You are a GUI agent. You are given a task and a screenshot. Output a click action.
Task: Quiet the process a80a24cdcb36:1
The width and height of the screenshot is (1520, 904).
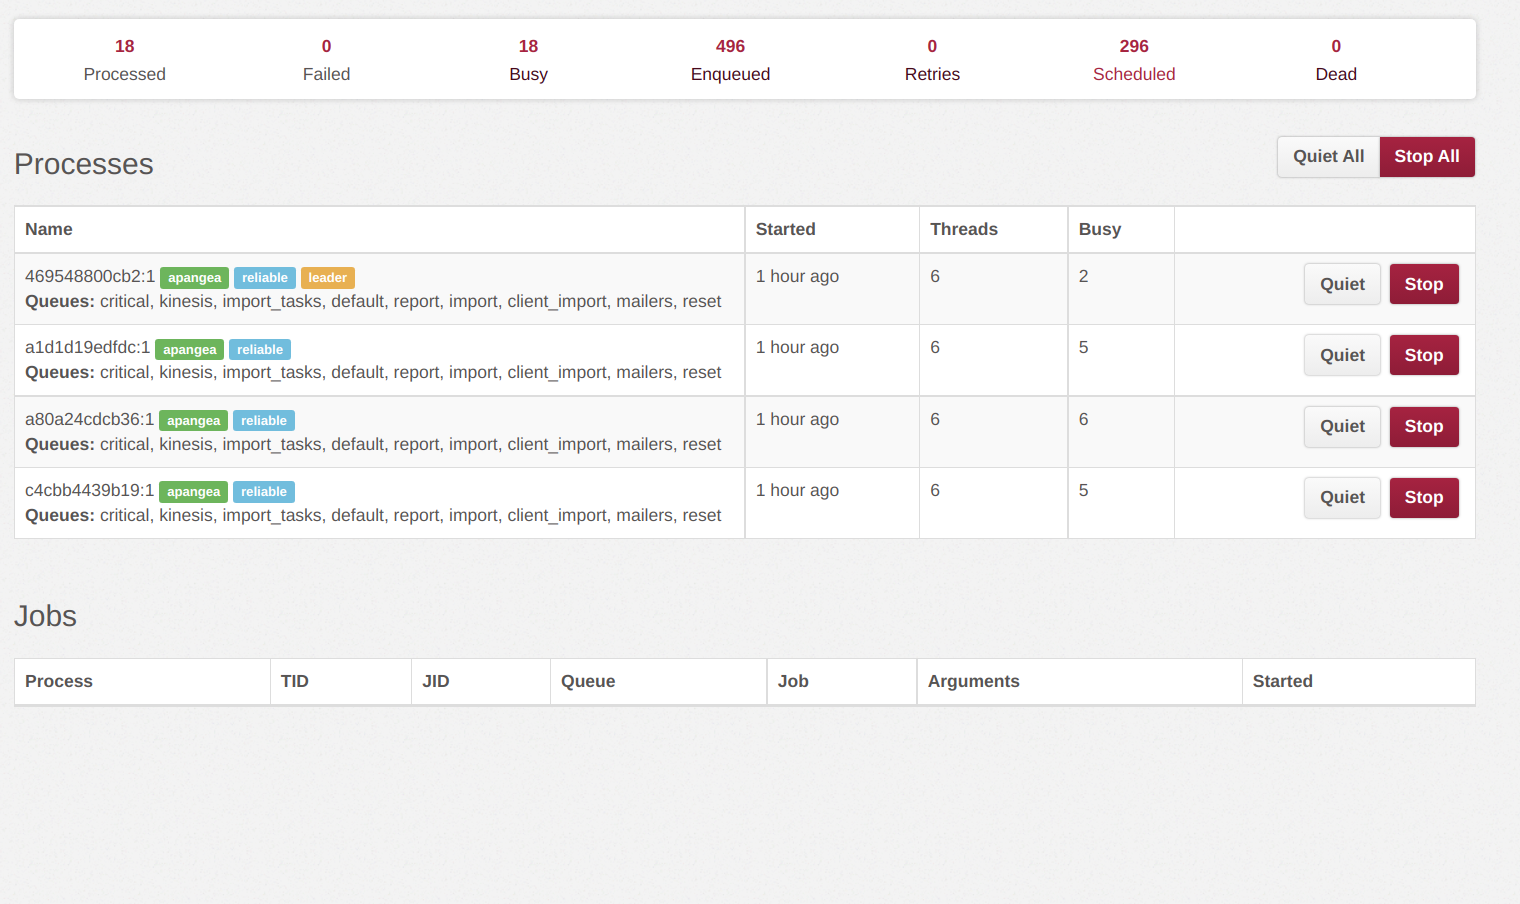[x=1342, y=427]
